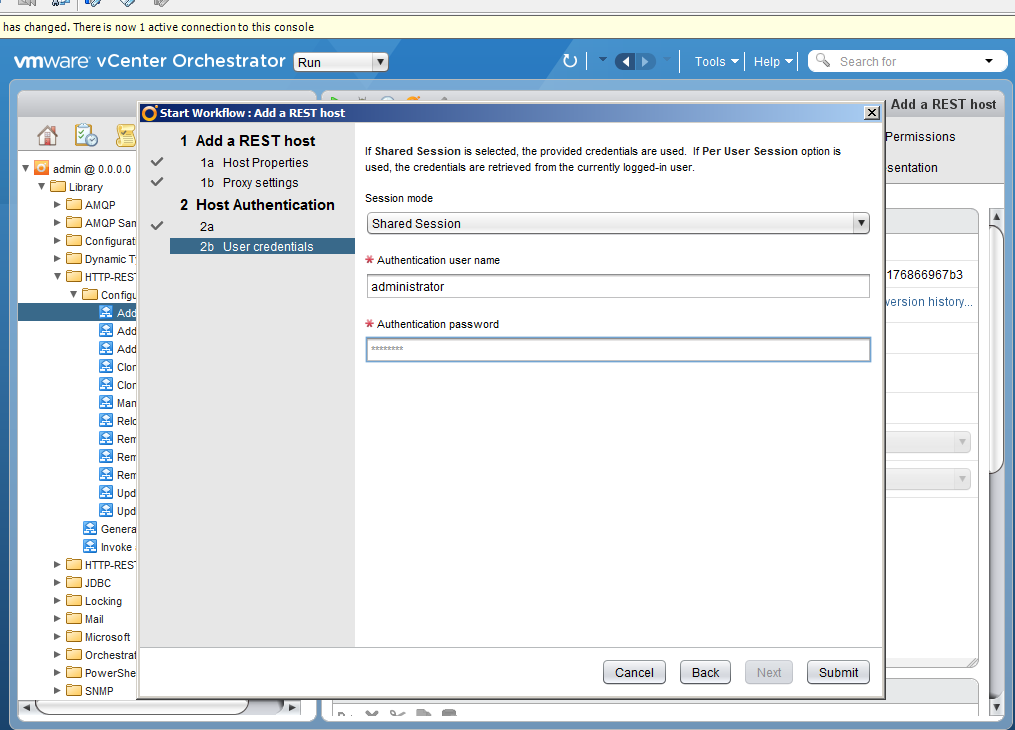Select the AMQP Samples folder
This screenshot has height=730, width=1015.
101,223
